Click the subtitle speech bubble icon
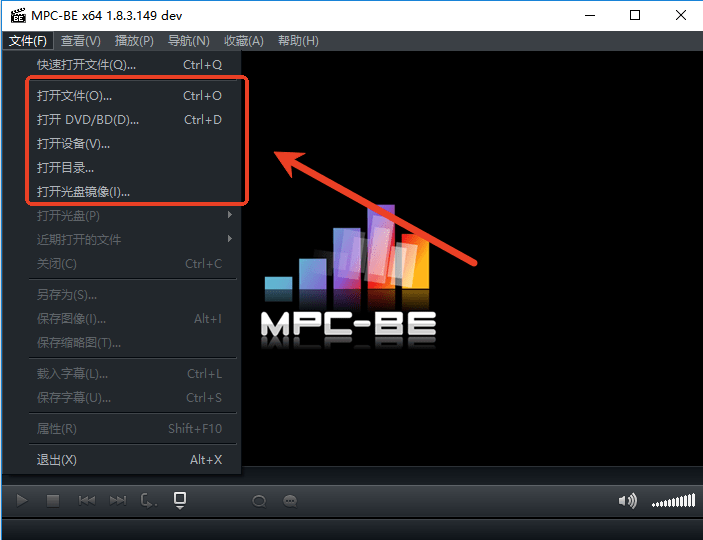703x540 pixels. pos(290,501)
